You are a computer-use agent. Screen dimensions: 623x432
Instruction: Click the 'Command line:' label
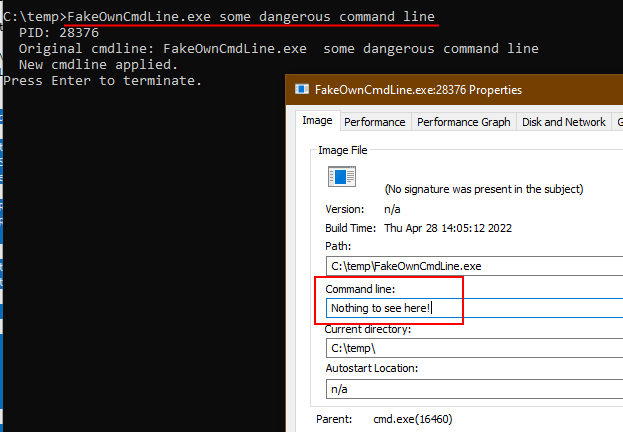tap(360, 289)
